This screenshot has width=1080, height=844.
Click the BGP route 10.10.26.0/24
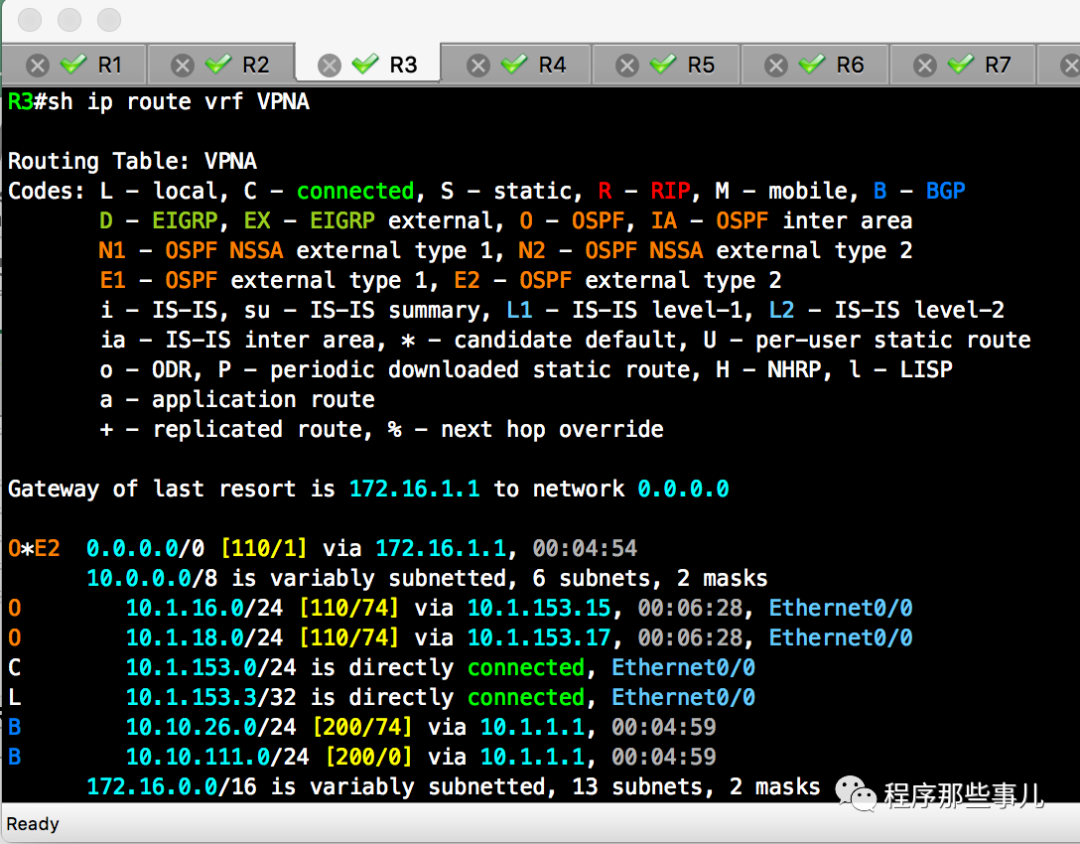pos(211,727)
